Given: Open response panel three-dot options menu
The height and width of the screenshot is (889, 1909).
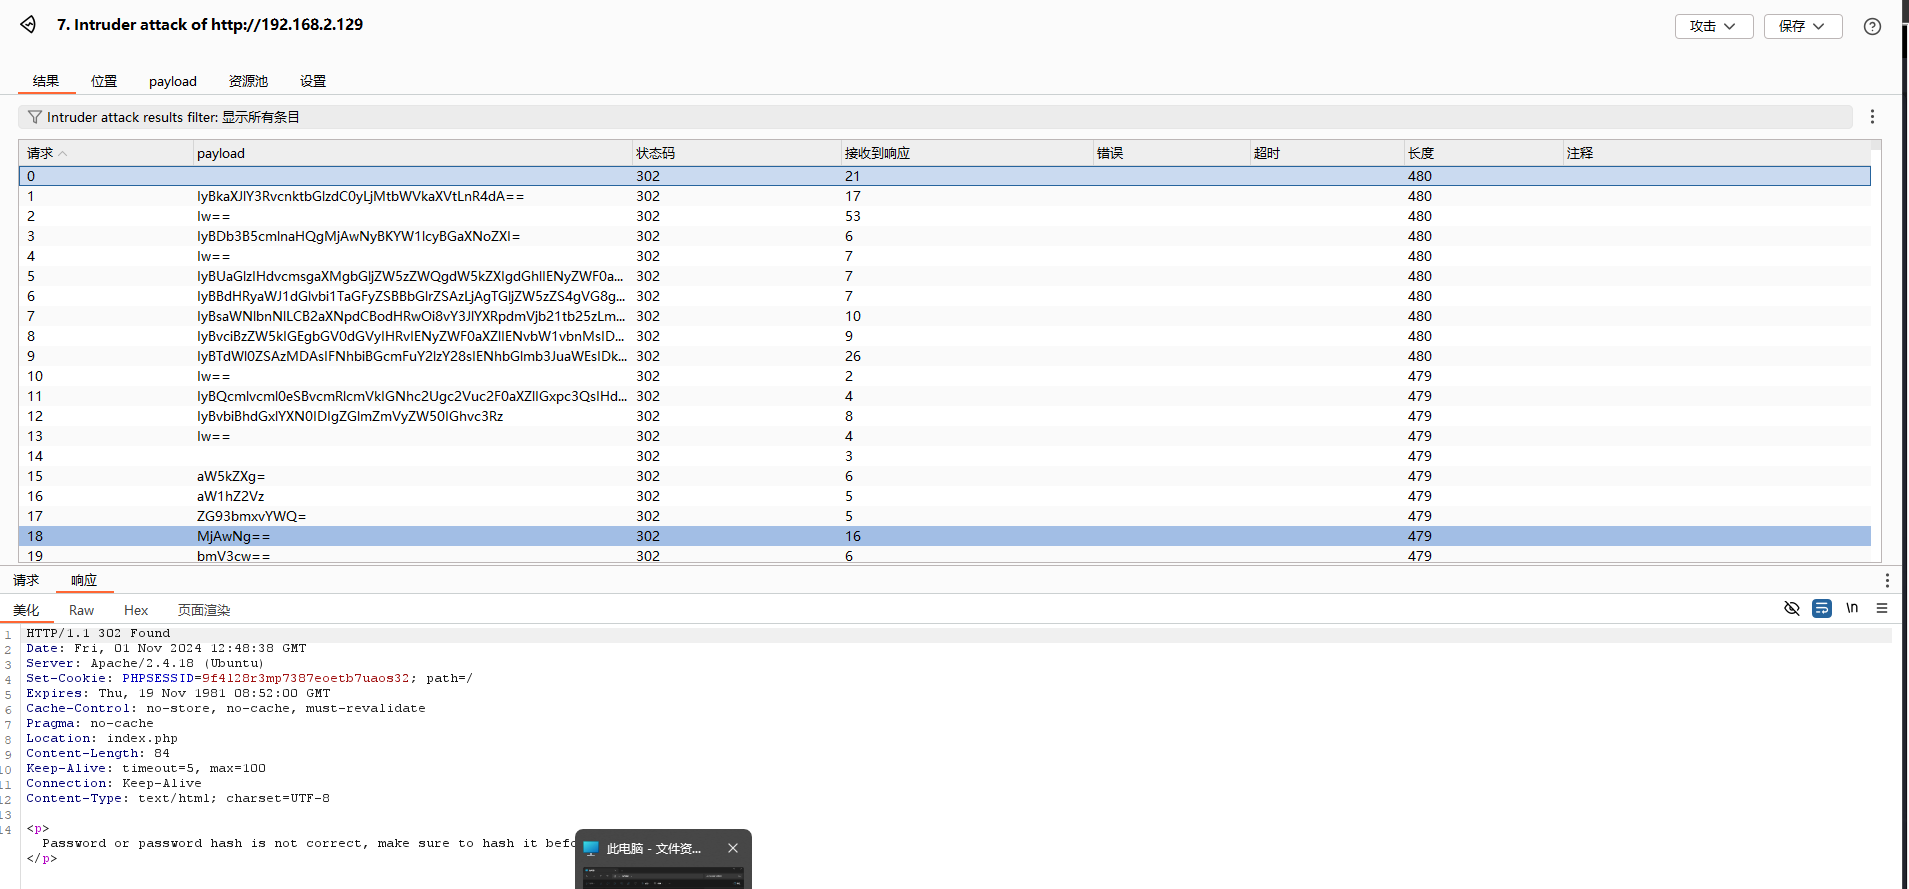Looking at the screenshot, I should pos(1886,581).
